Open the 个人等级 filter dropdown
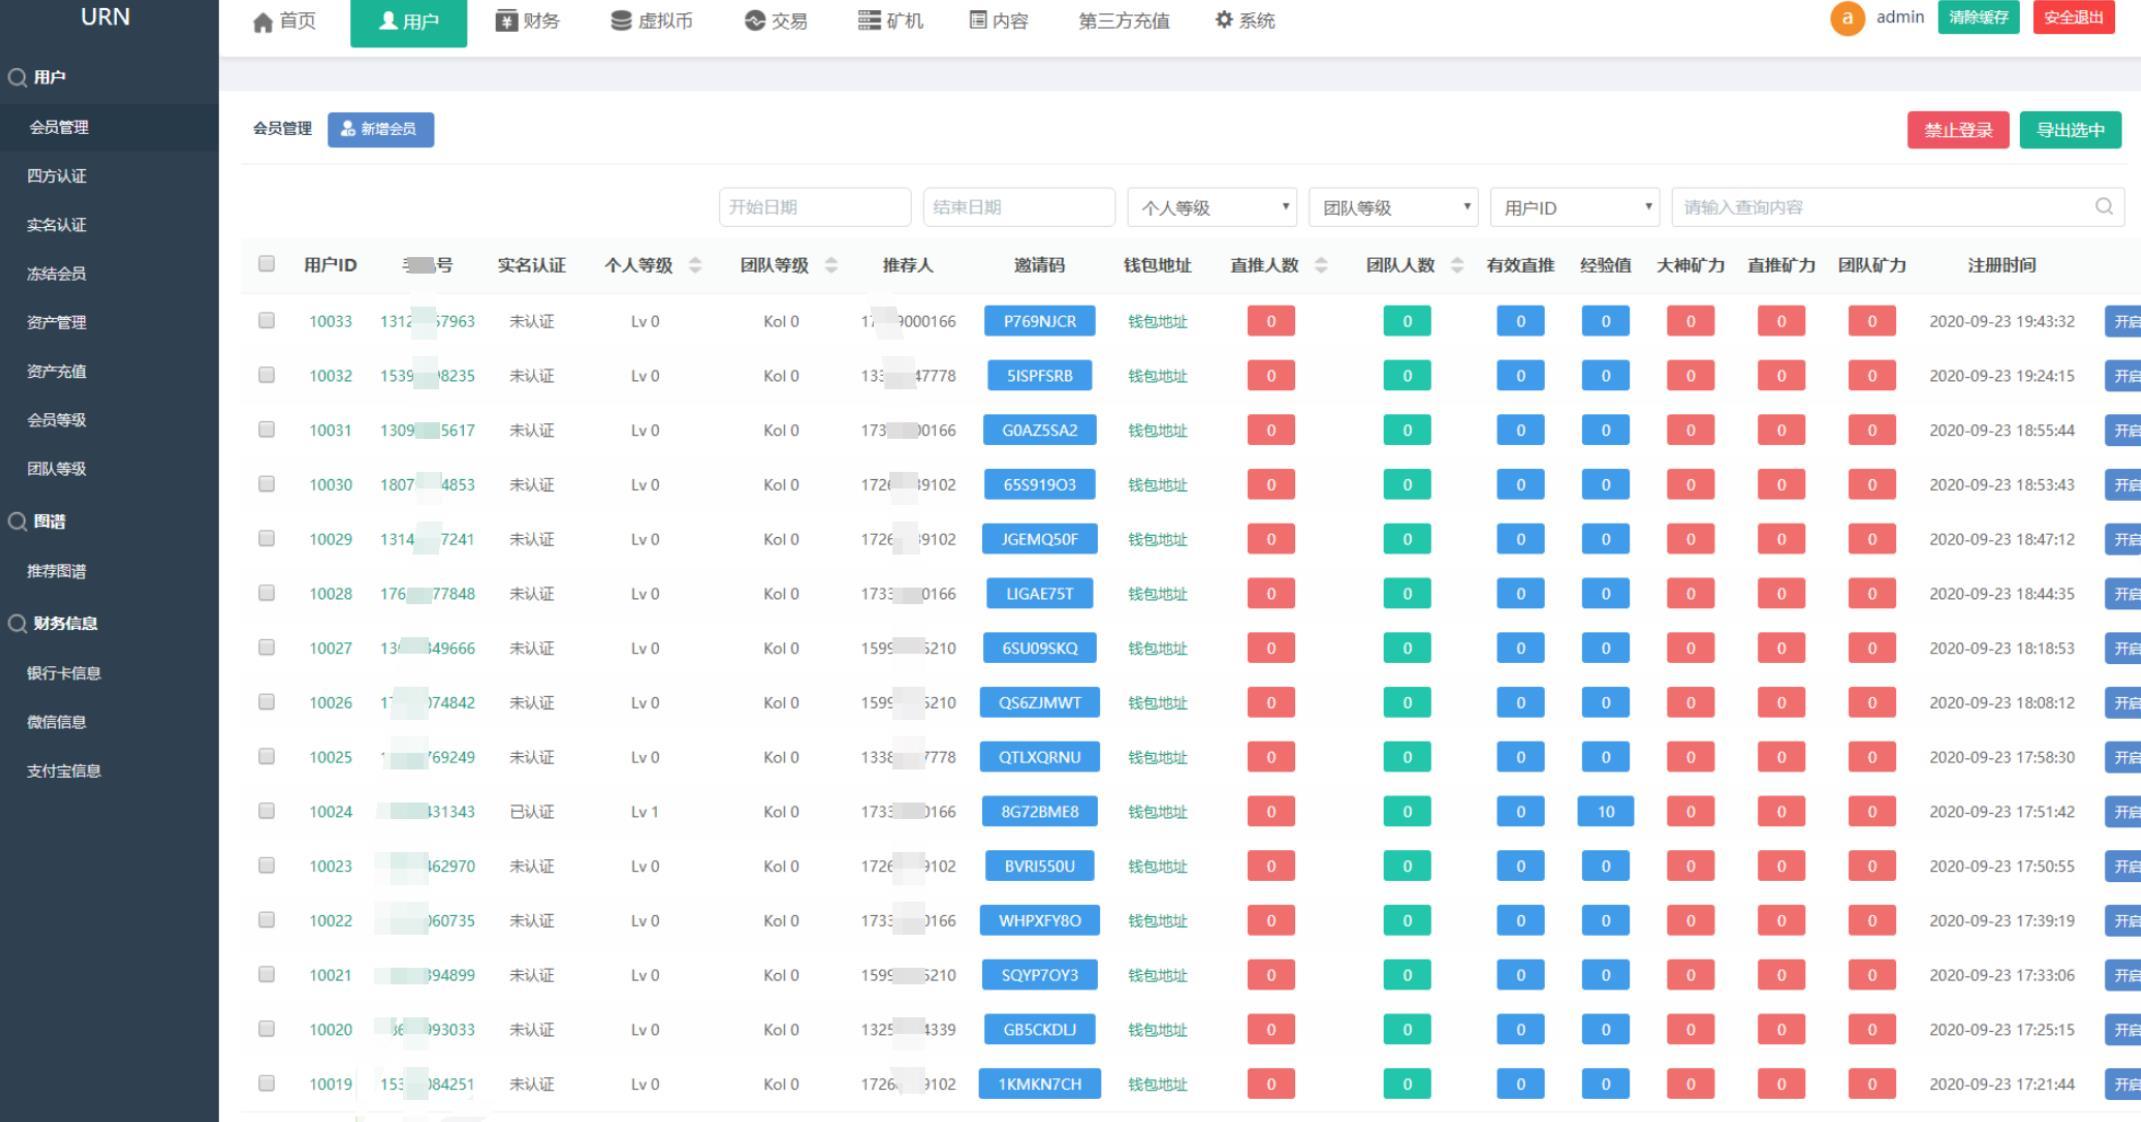The width and height of the screenshot is (2141, 1122). click(x=1212, y=207)
